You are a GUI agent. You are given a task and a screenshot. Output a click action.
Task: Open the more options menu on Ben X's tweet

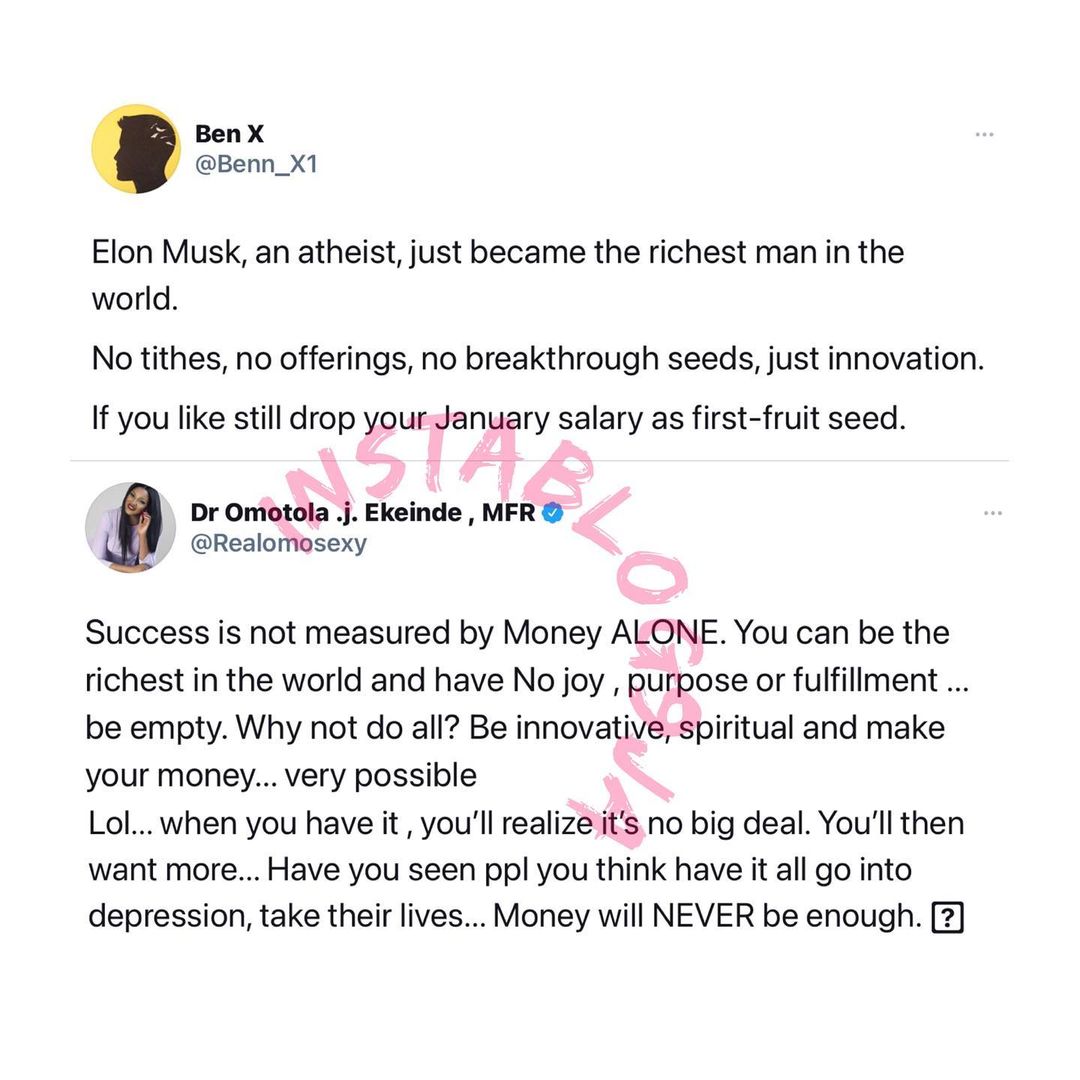point(984,135)
